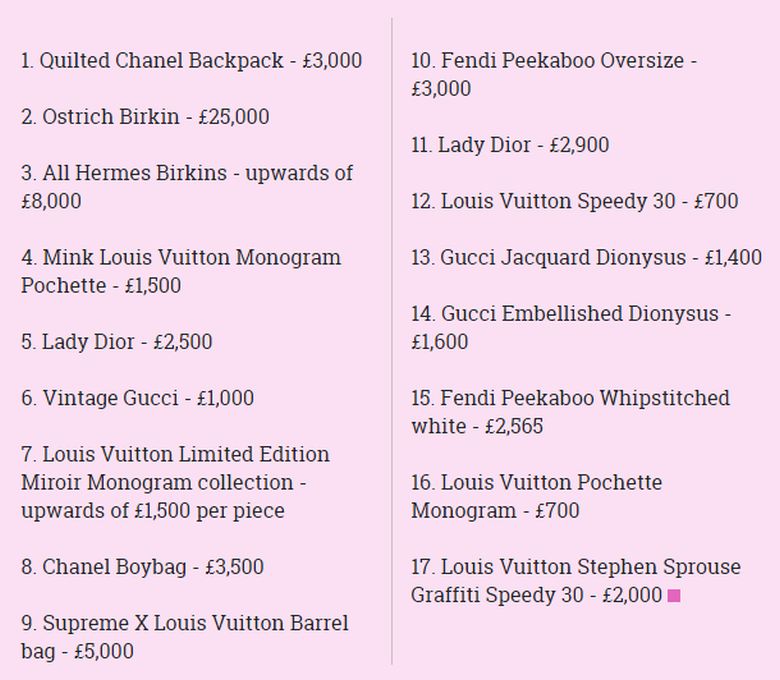Select the Lady Dior £2,500 item
The width and height of the screenshot is (780, 680).
pos(117,342)
